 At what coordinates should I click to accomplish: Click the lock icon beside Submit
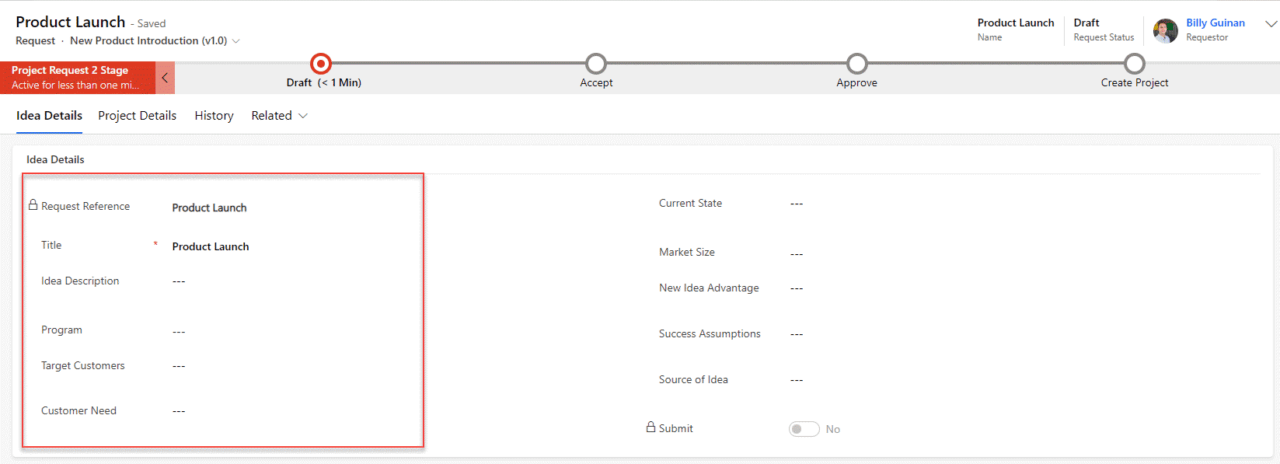(x=650, y=428)
